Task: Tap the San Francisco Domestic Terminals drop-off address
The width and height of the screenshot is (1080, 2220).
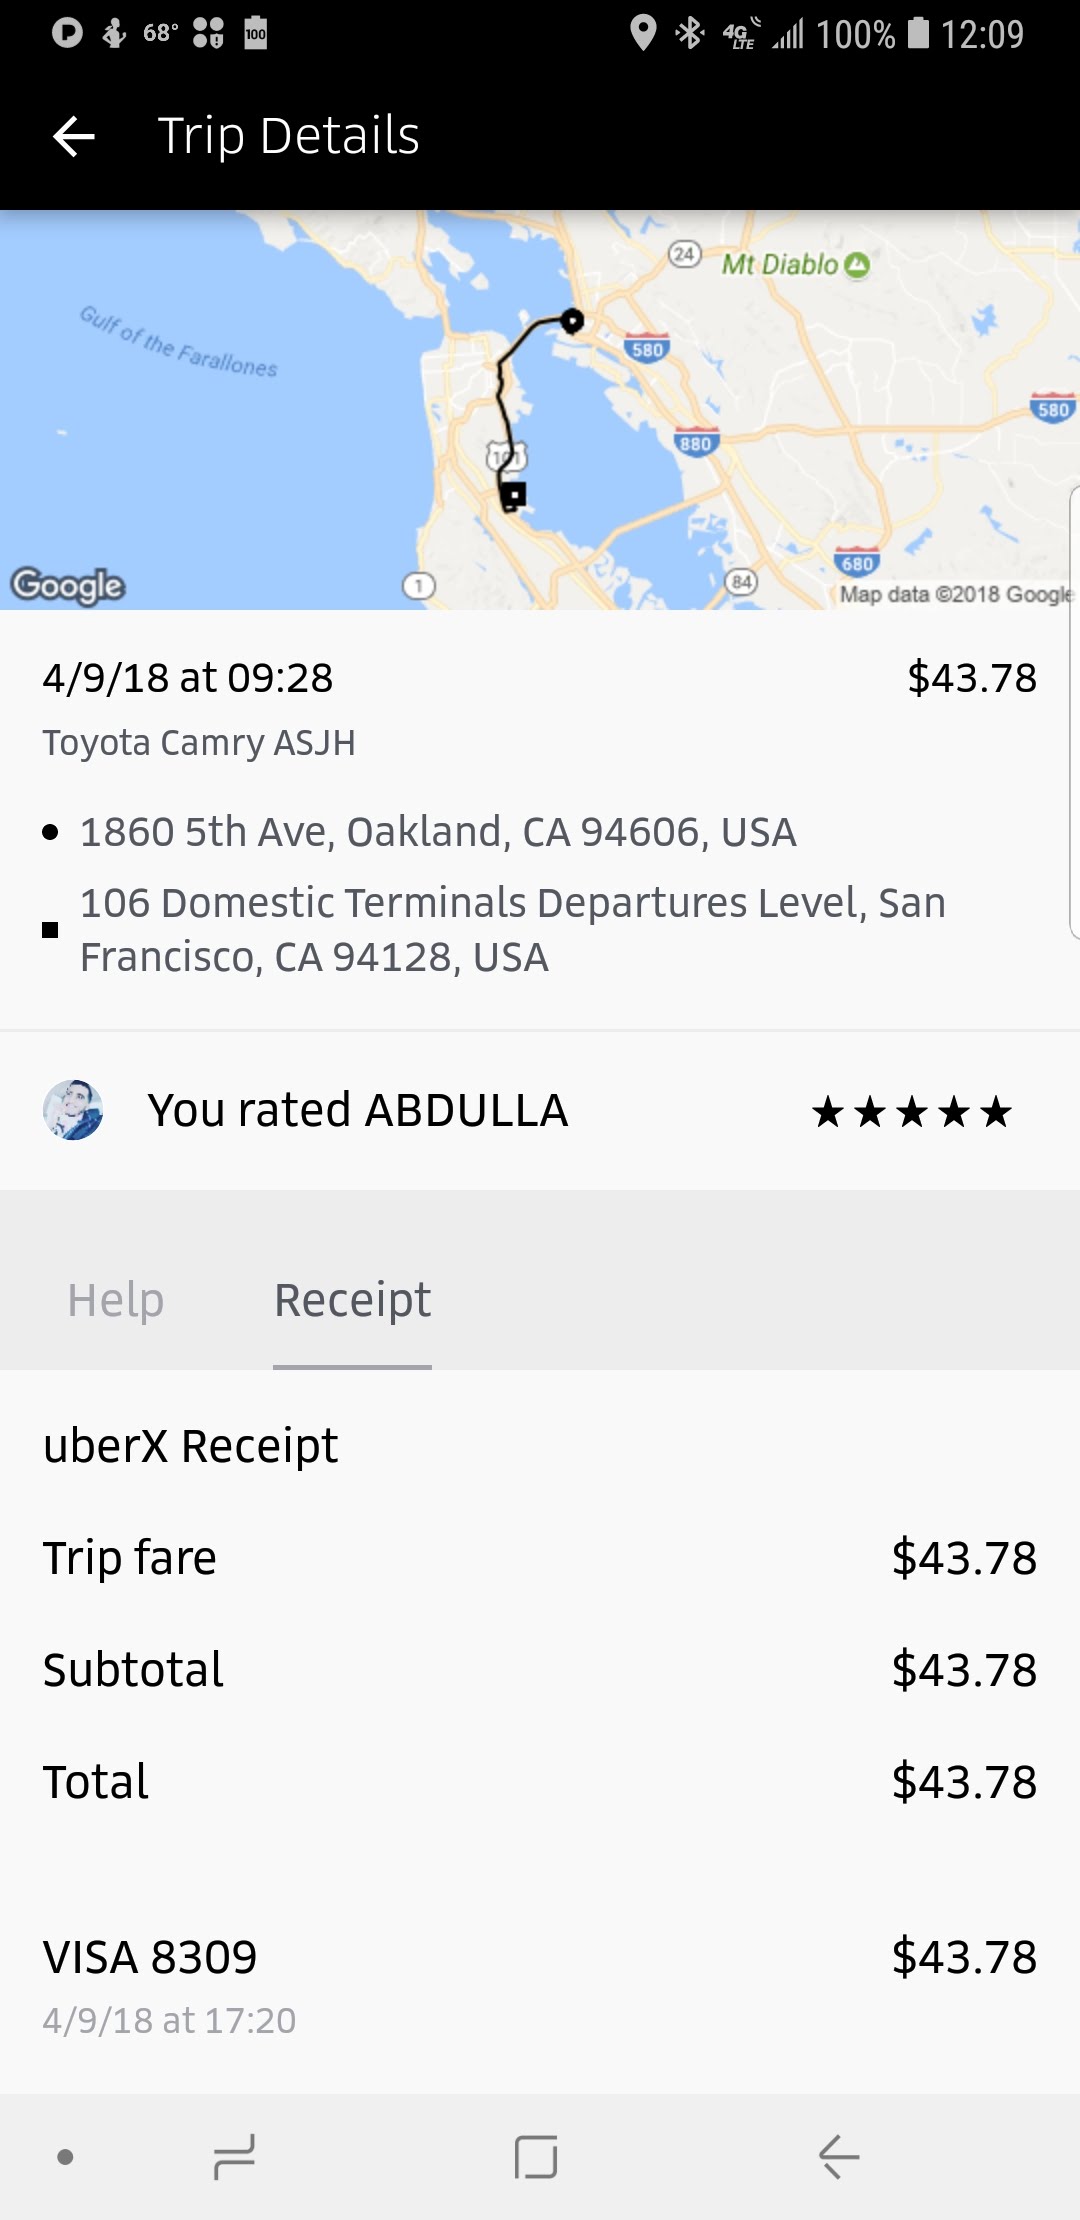Action: coord(512,930)
